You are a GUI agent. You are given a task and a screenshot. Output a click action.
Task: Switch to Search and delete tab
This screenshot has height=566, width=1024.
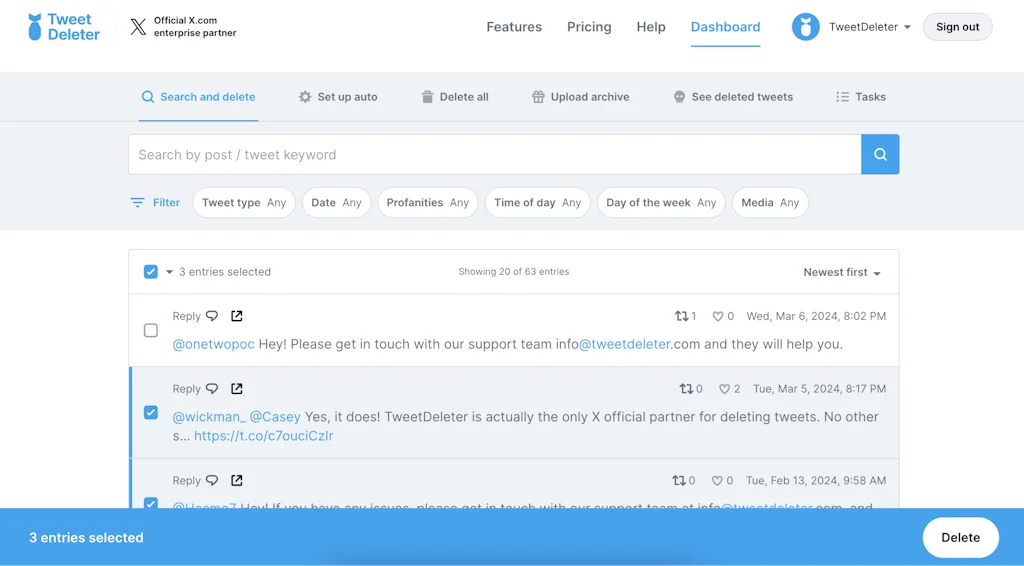coord(199,97)
